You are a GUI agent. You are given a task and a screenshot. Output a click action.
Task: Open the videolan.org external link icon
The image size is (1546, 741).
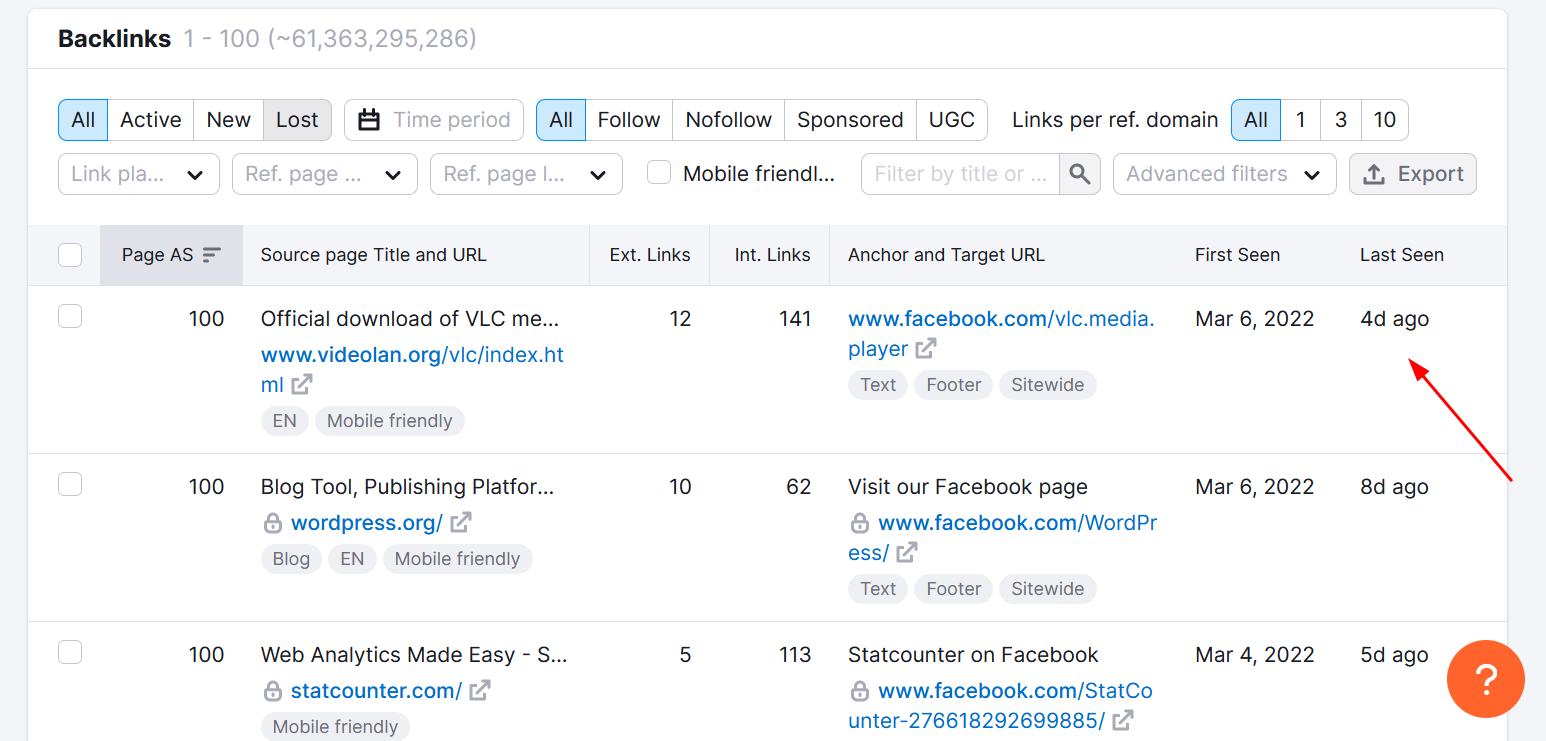tap(302, 385)
